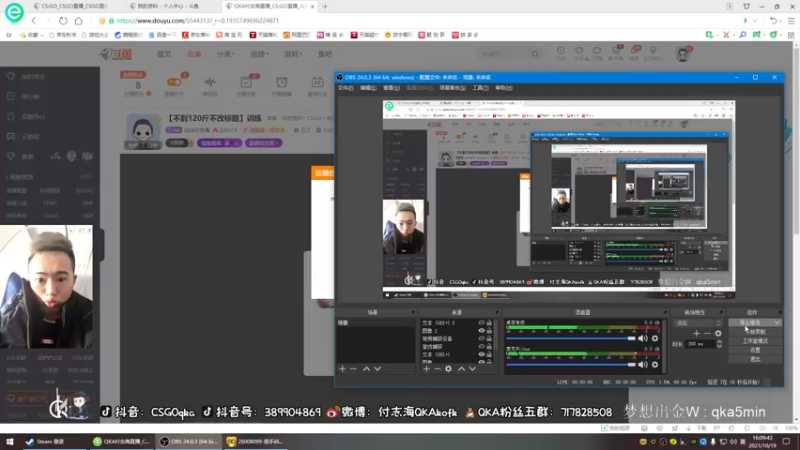Move scene up in OBS scenes list
Screen dimensions: 800x450
[x=366, y=368]
